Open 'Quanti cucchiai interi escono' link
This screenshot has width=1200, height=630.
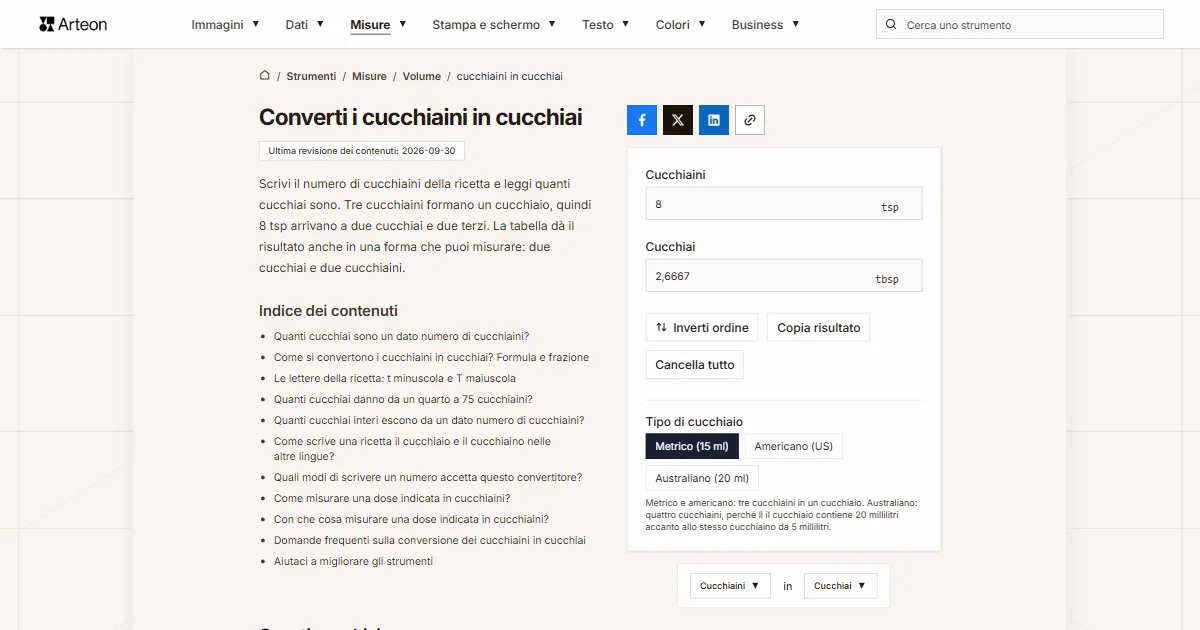[x=429, y=420]
